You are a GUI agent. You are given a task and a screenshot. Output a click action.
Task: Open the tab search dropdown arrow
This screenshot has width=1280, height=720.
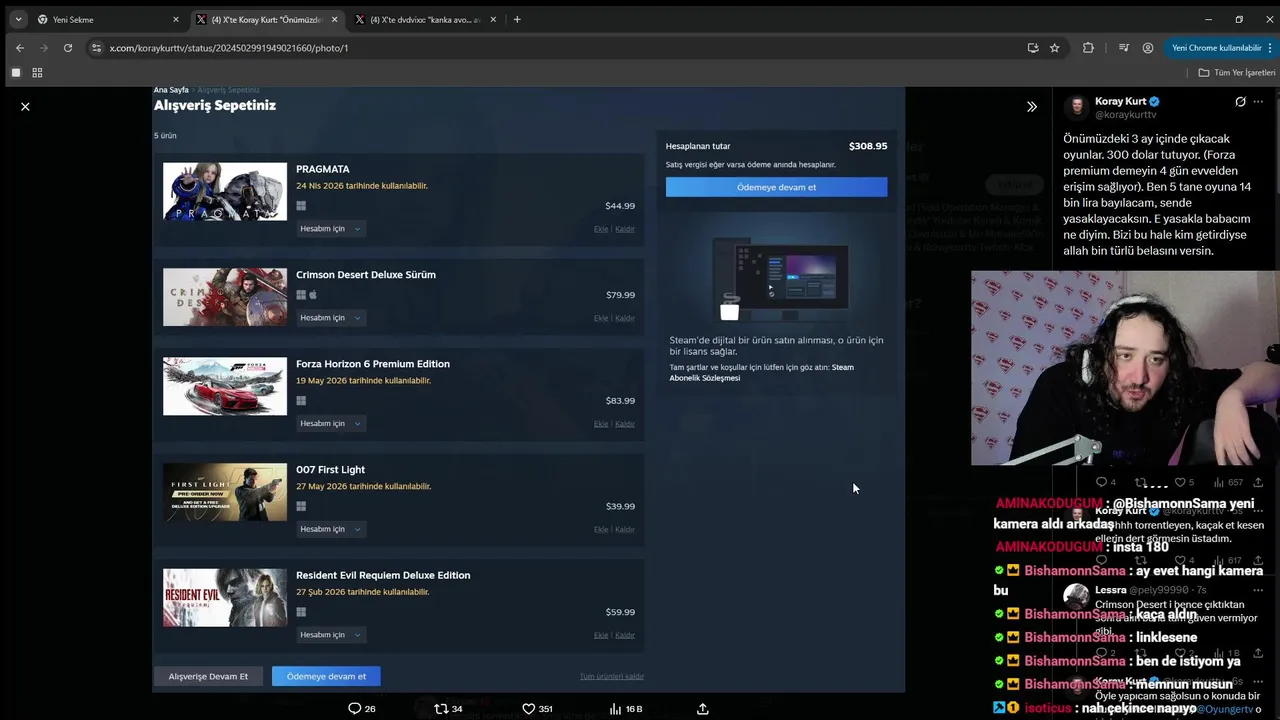pos(18,19)
